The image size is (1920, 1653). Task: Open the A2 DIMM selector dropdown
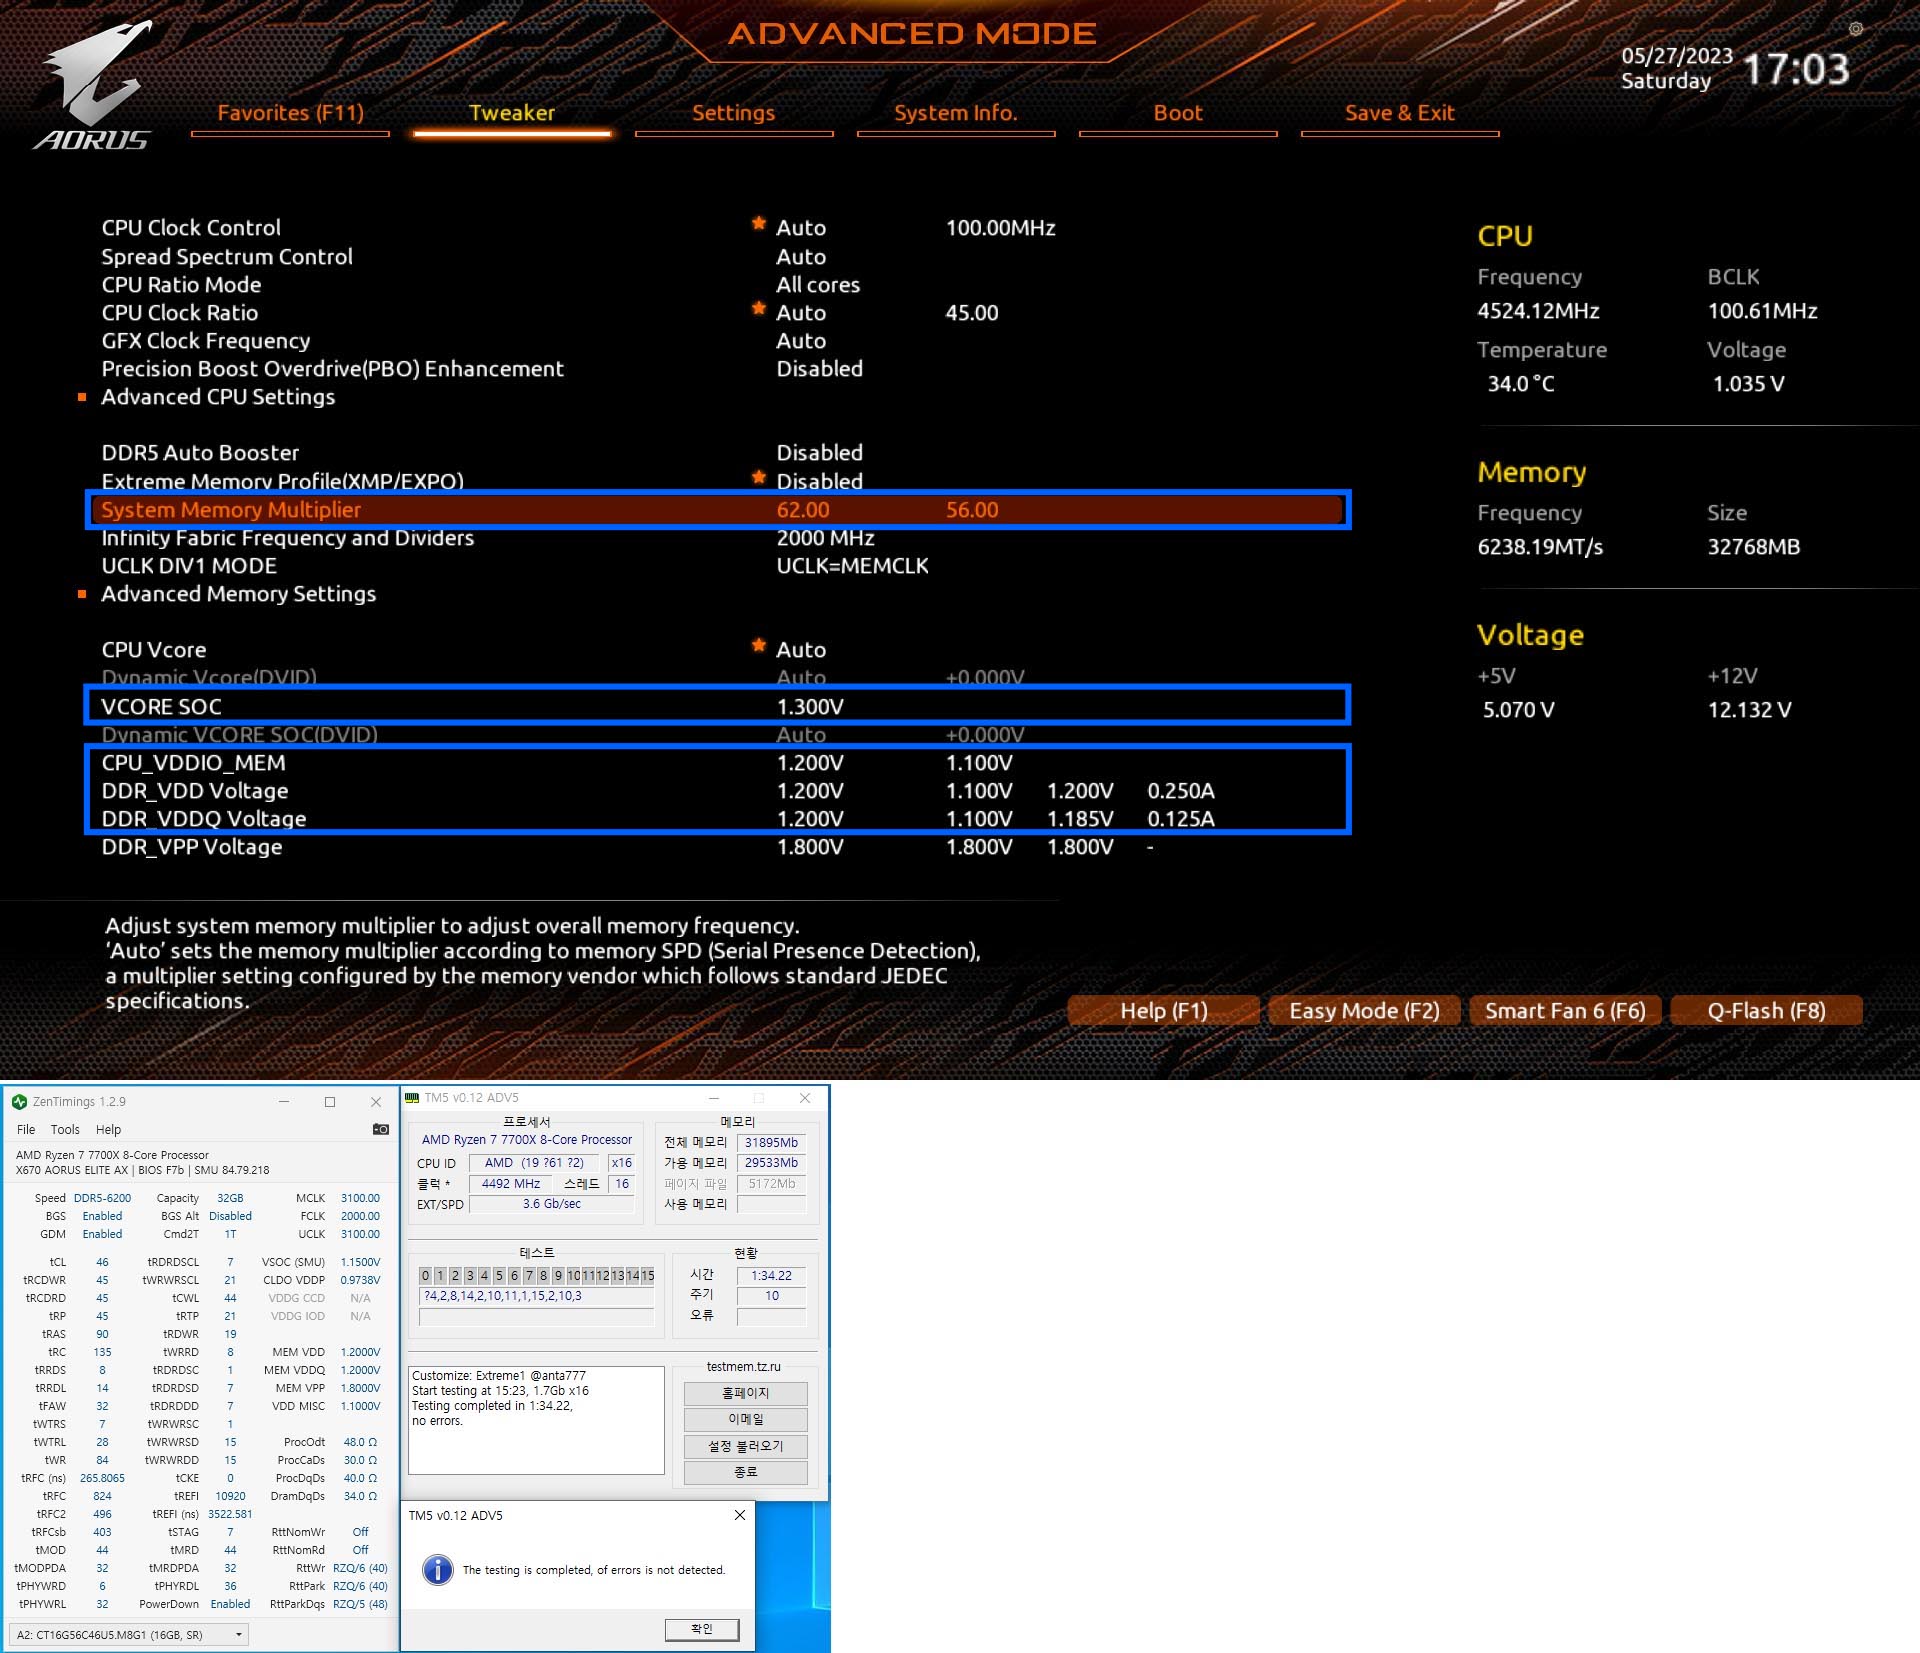(x=129, y=1635)
